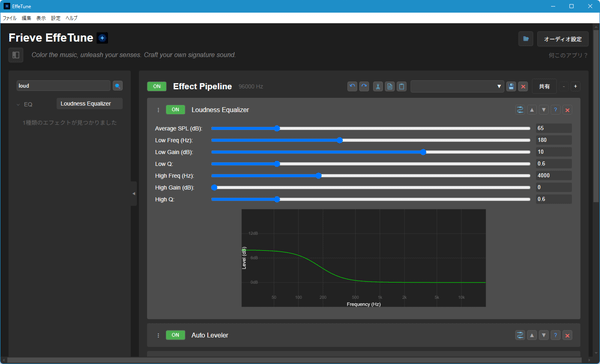The height and width of the screenshot is (364, 600).
Task: Open the preset selection dropdown
Action: [457, 87]
